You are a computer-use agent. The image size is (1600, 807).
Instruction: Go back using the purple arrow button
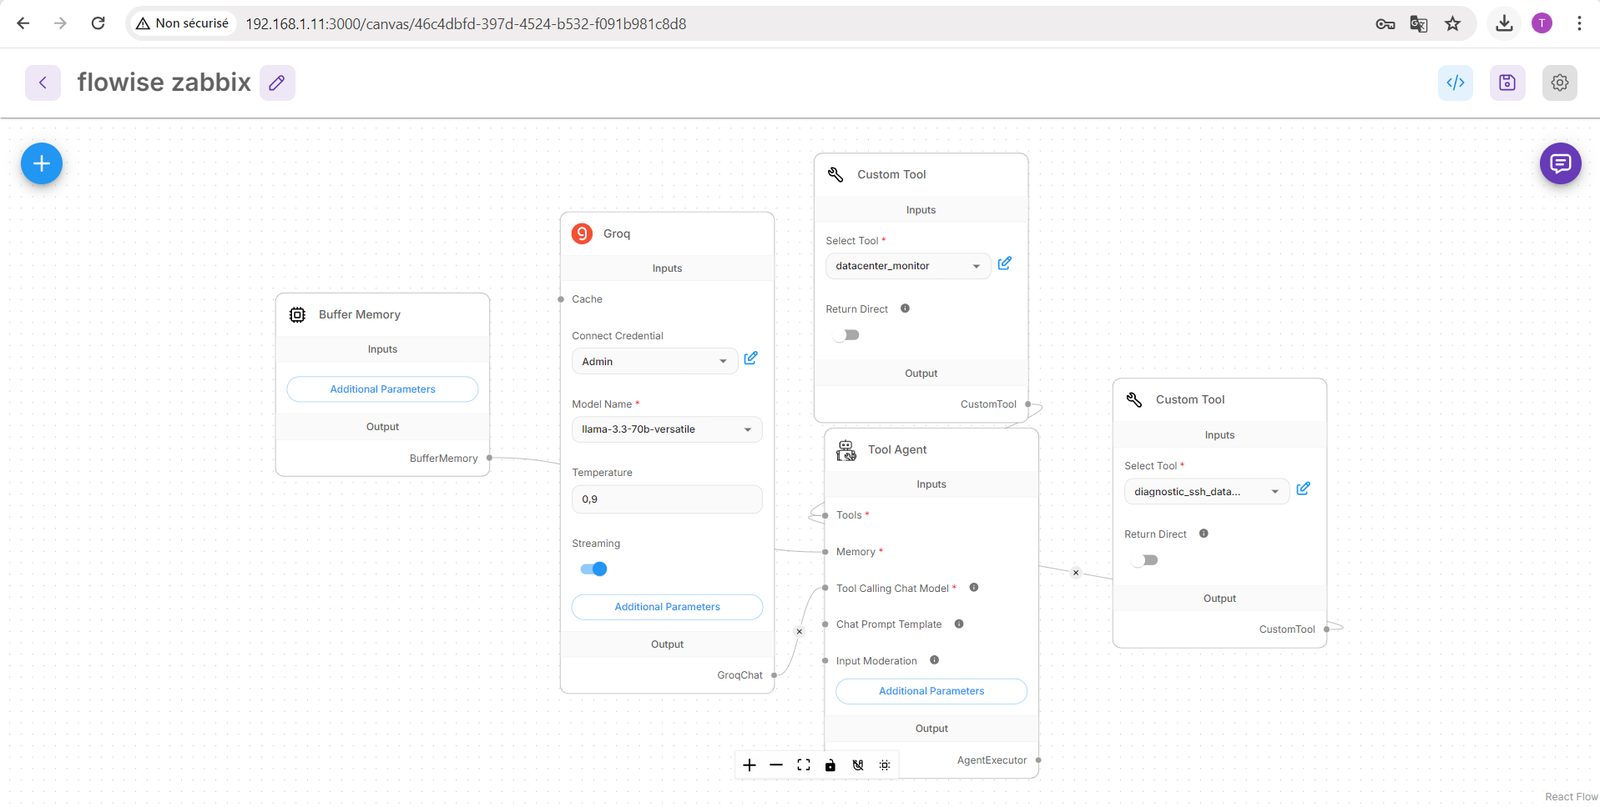(43, 83)
